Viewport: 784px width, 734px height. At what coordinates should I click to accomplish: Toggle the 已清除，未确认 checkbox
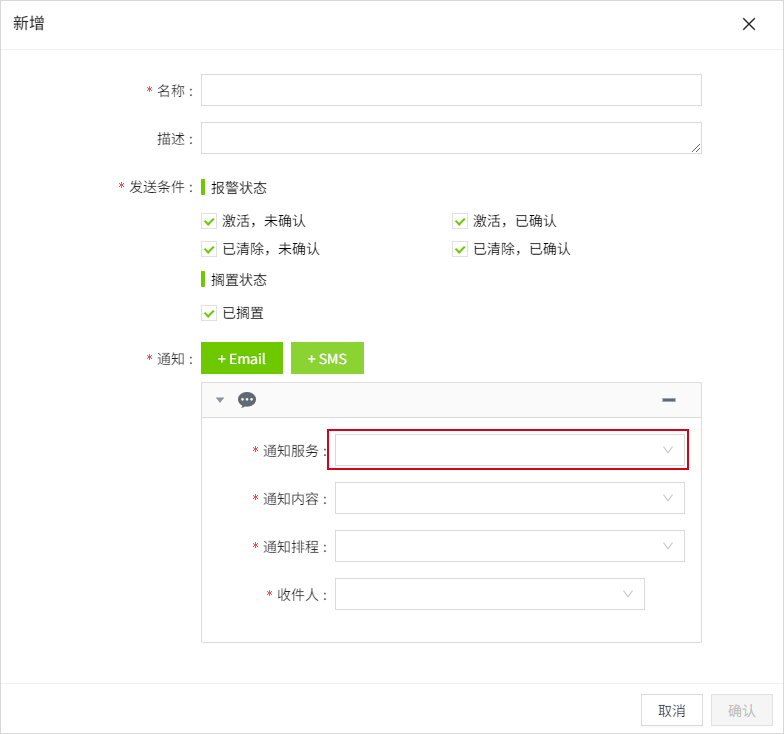209,249
